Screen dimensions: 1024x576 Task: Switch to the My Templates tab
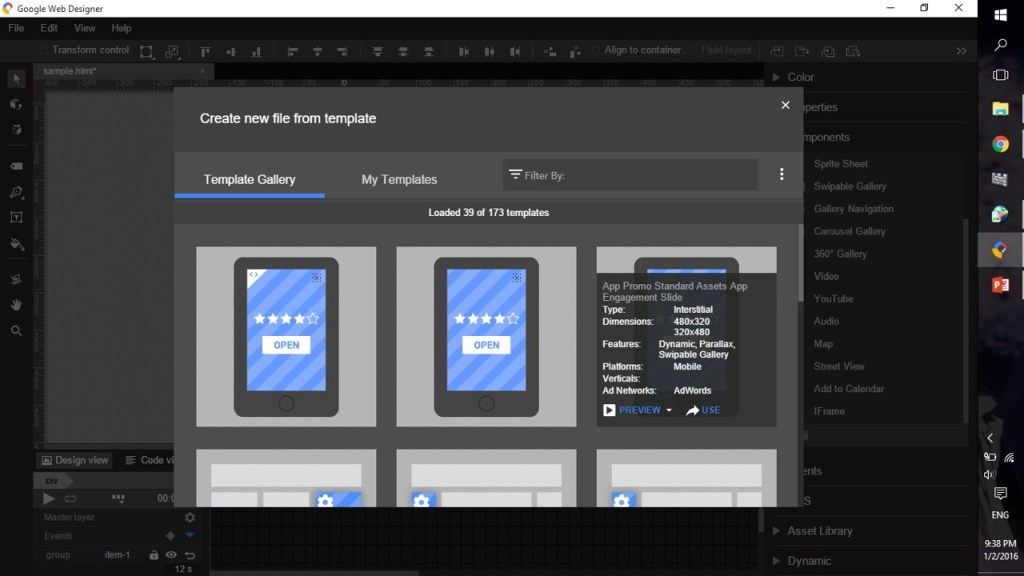399,179
